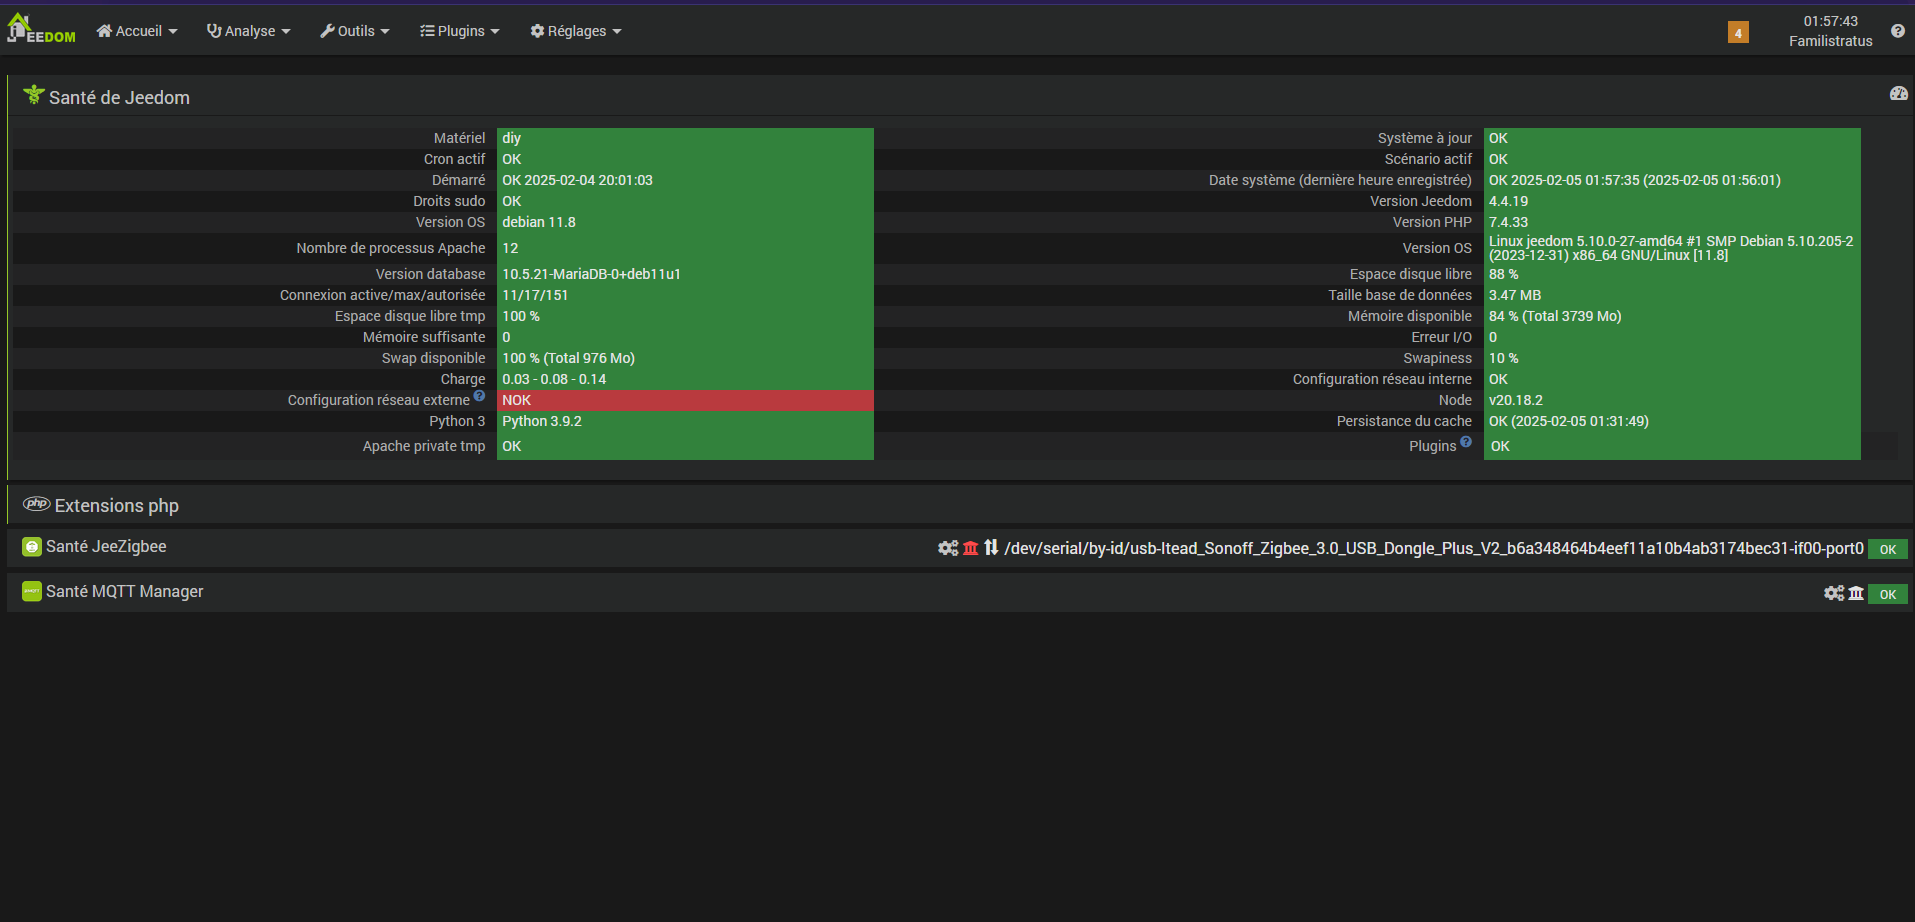Click the PHP version '7.4.33'
This screenshot has height=922, width=1915.
1508,222
